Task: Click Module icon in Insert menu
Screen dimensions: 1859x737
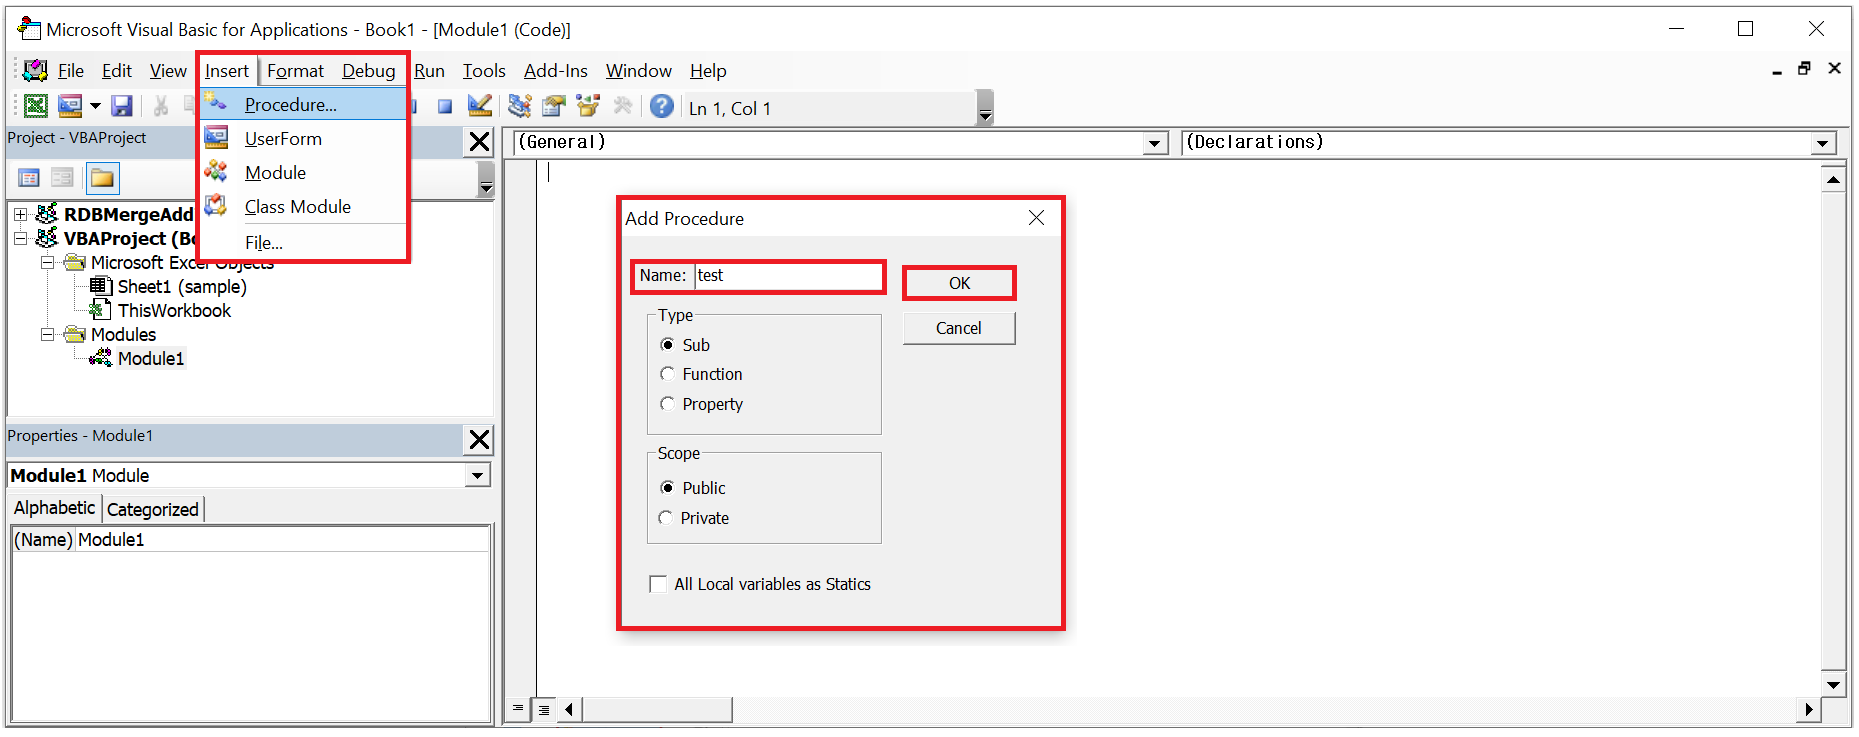Action: tap(216, 172)
